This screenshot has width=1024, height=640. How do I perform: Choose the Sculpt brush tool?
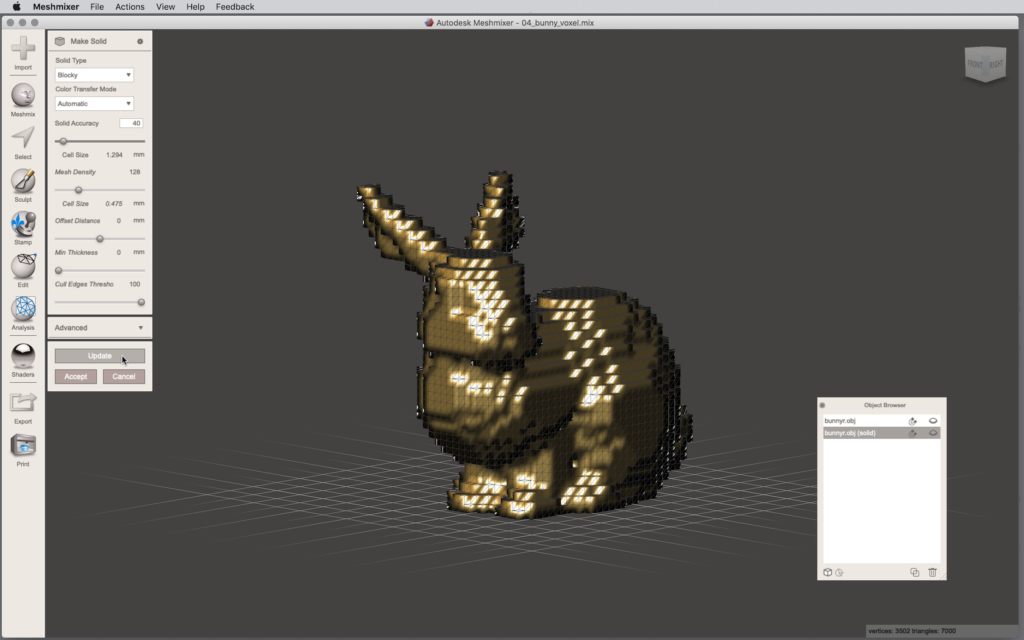23,181
